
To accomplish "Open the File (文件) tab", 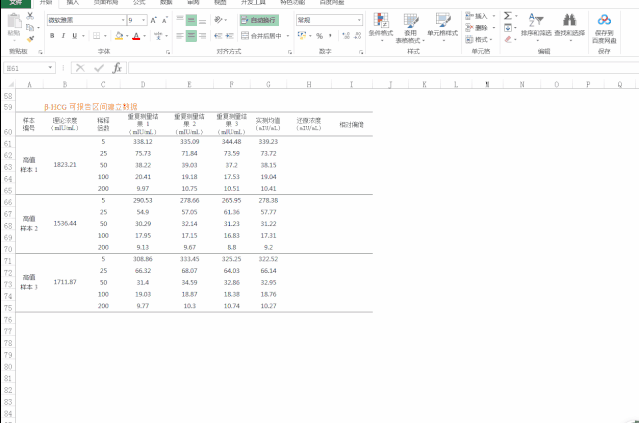I will pyautogui.click(x=15, y=3).
